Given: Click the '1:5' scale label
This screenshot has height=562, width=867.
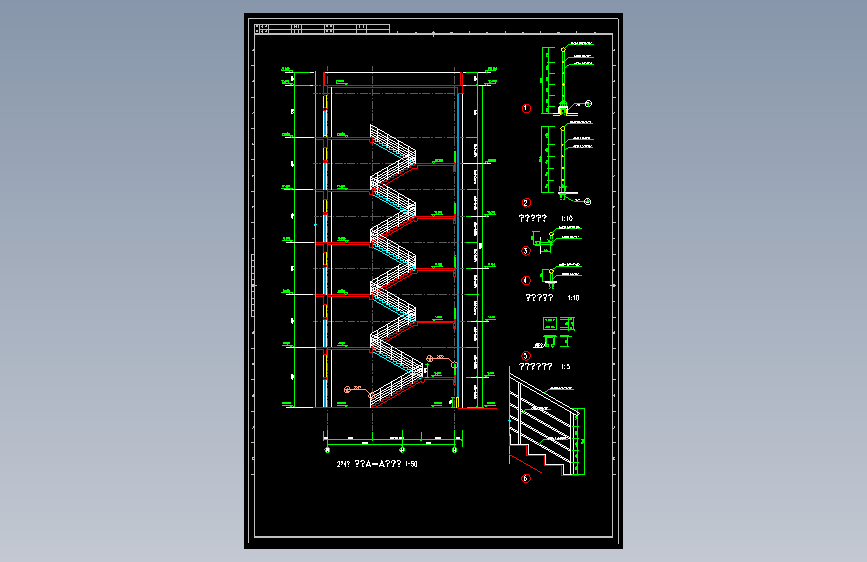Looking at the screenshot, I should tap(566, 367).
